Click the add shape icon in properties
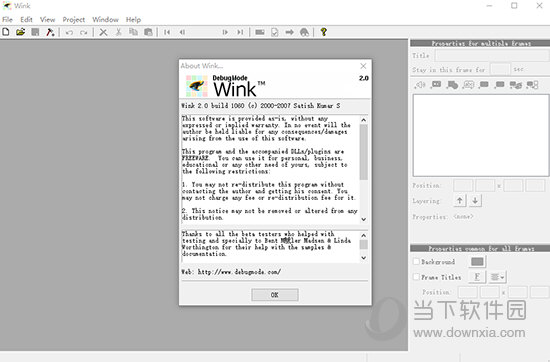The image size is (550, 362). 452,85
